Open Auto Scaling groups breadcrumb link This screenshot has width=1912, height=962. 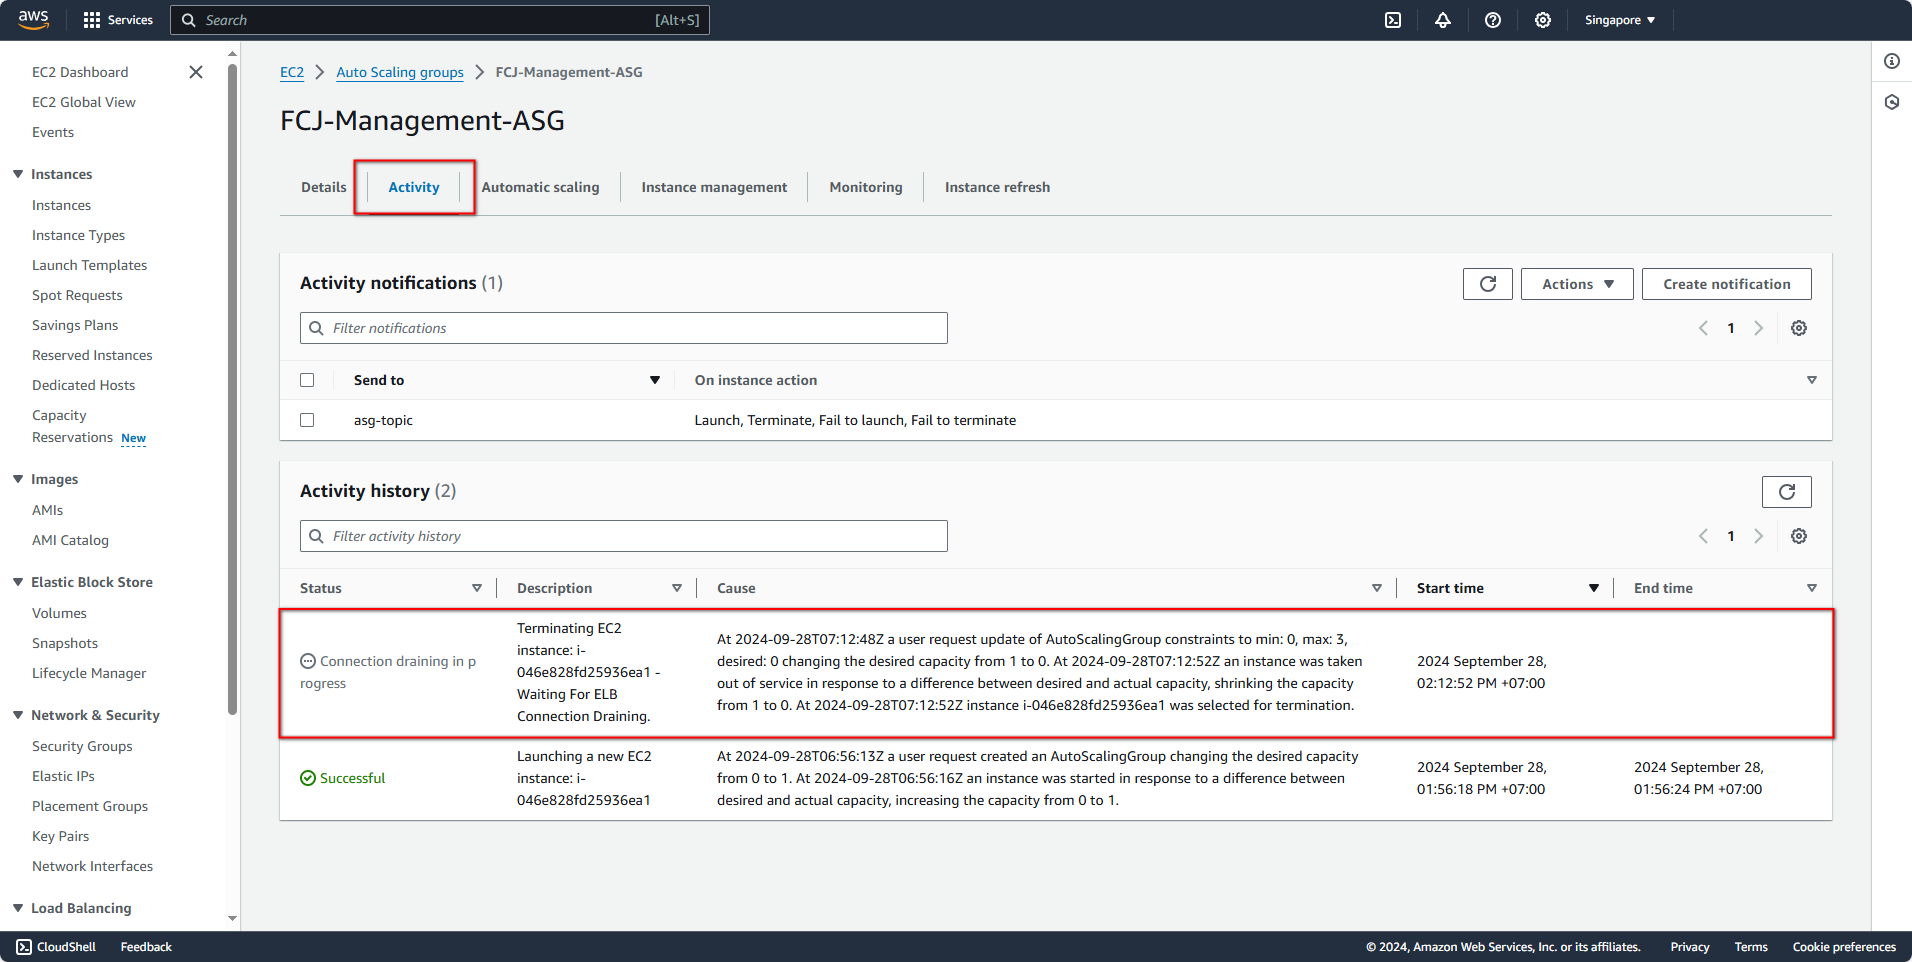point(400,72)
